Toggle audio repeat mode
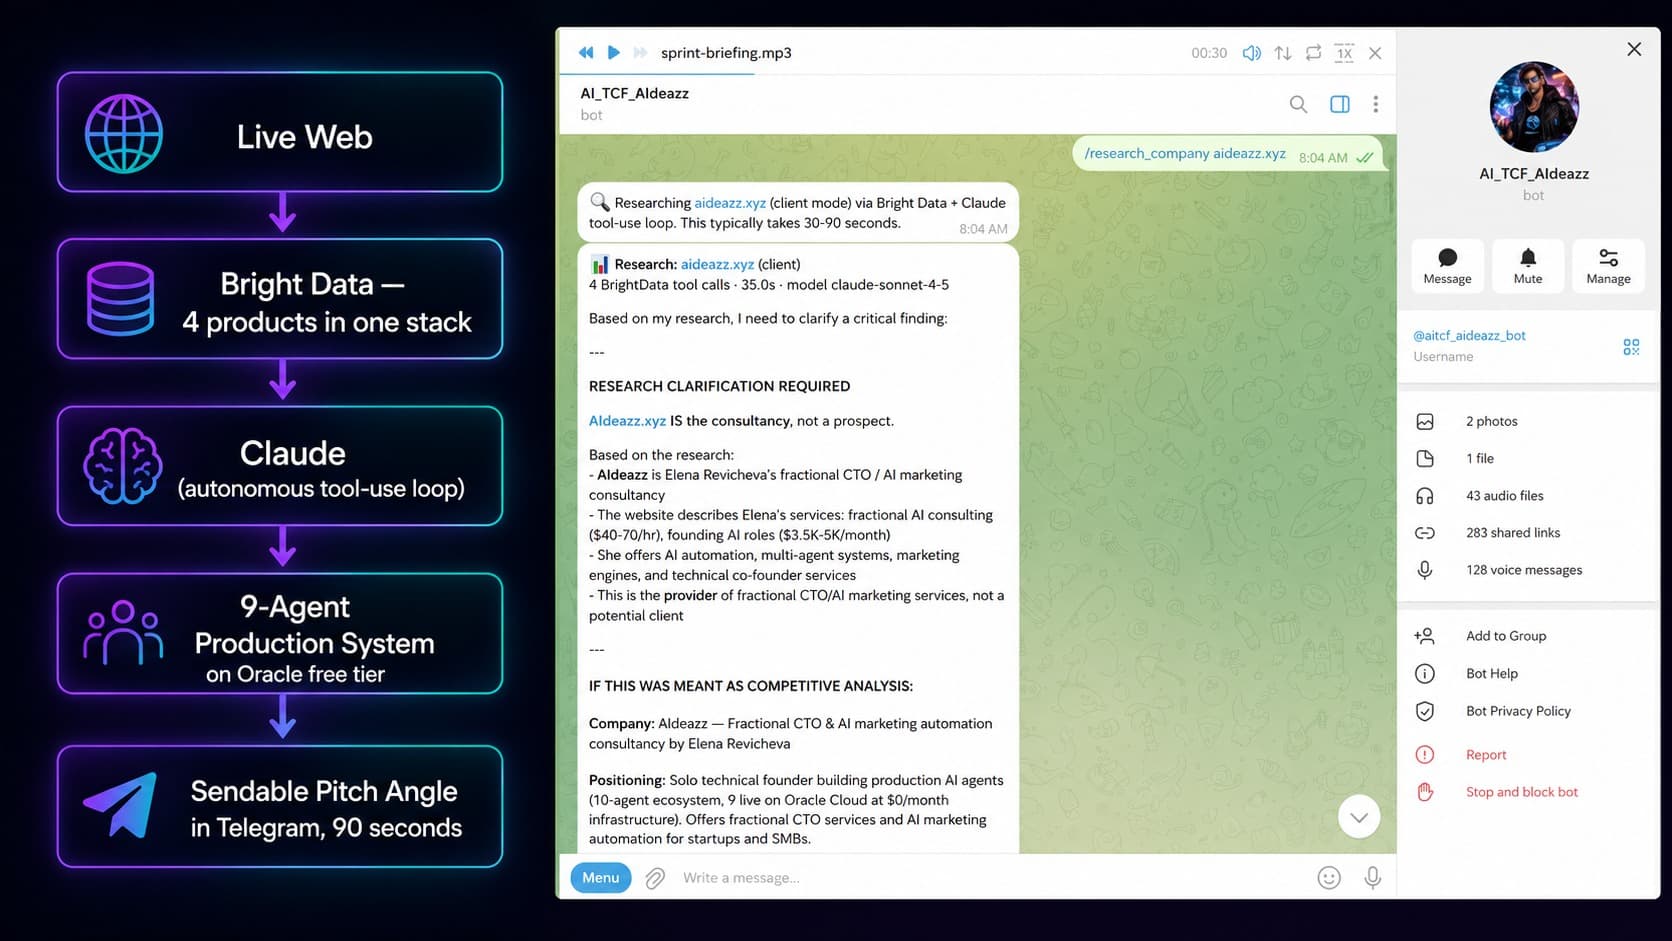Image resolution: width=1672 pixels, height=941 pixels. [1314, 52]
